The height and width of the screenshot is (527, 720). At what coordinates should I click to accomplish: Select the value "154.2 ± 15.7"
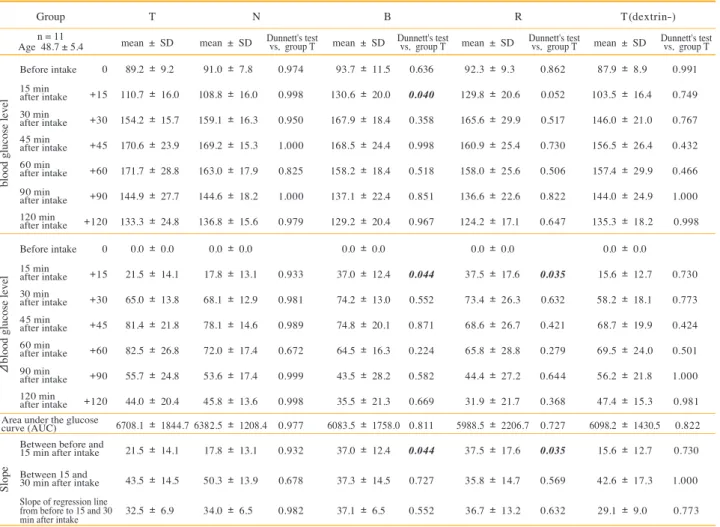pyautogui.click(x=150, y=120)
